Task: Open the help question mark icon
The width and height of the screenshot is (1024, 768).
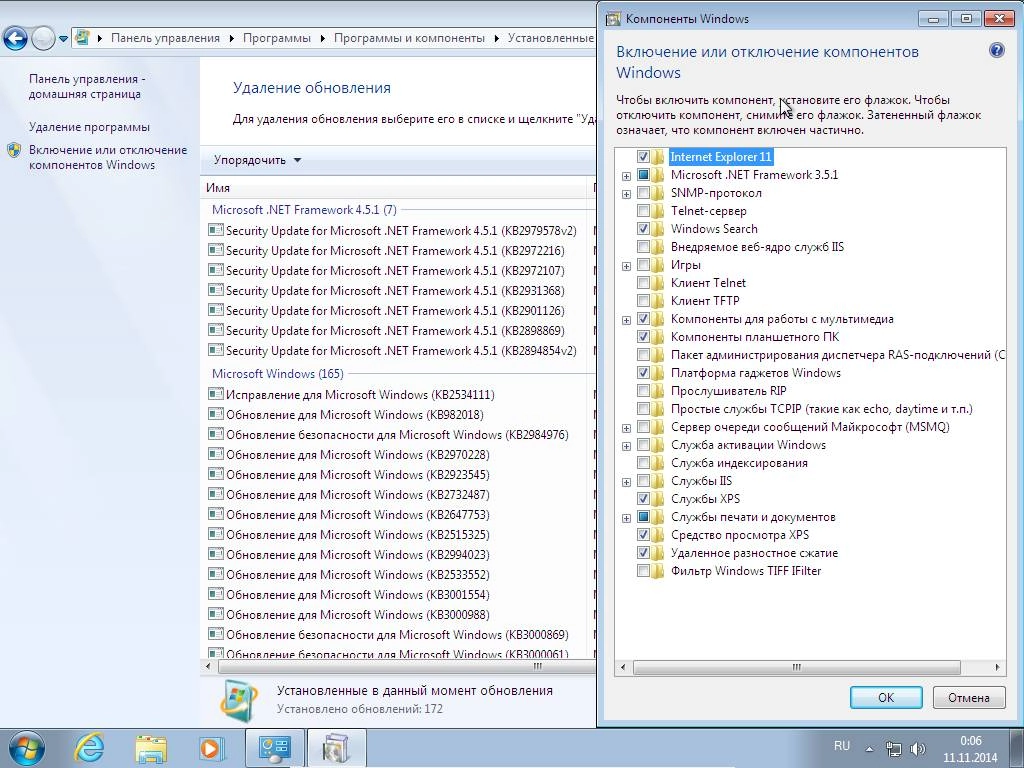Action: 997,50
